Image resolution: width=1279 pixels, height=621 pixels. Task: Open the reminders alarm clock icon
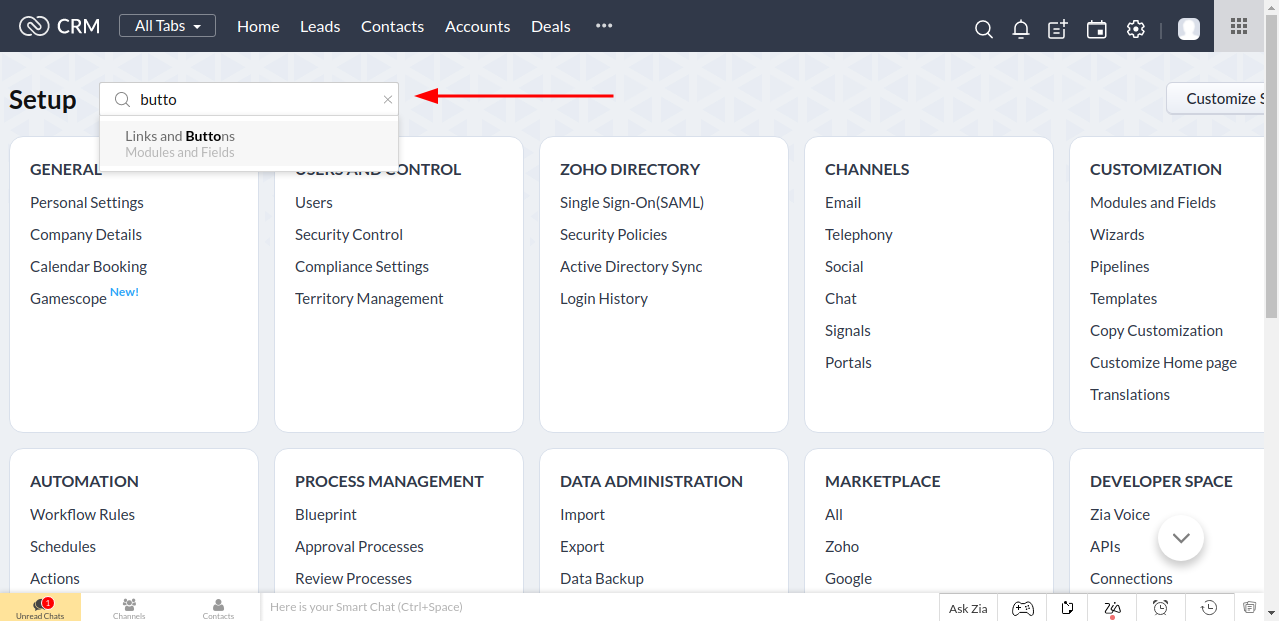tap(1160, 607)
